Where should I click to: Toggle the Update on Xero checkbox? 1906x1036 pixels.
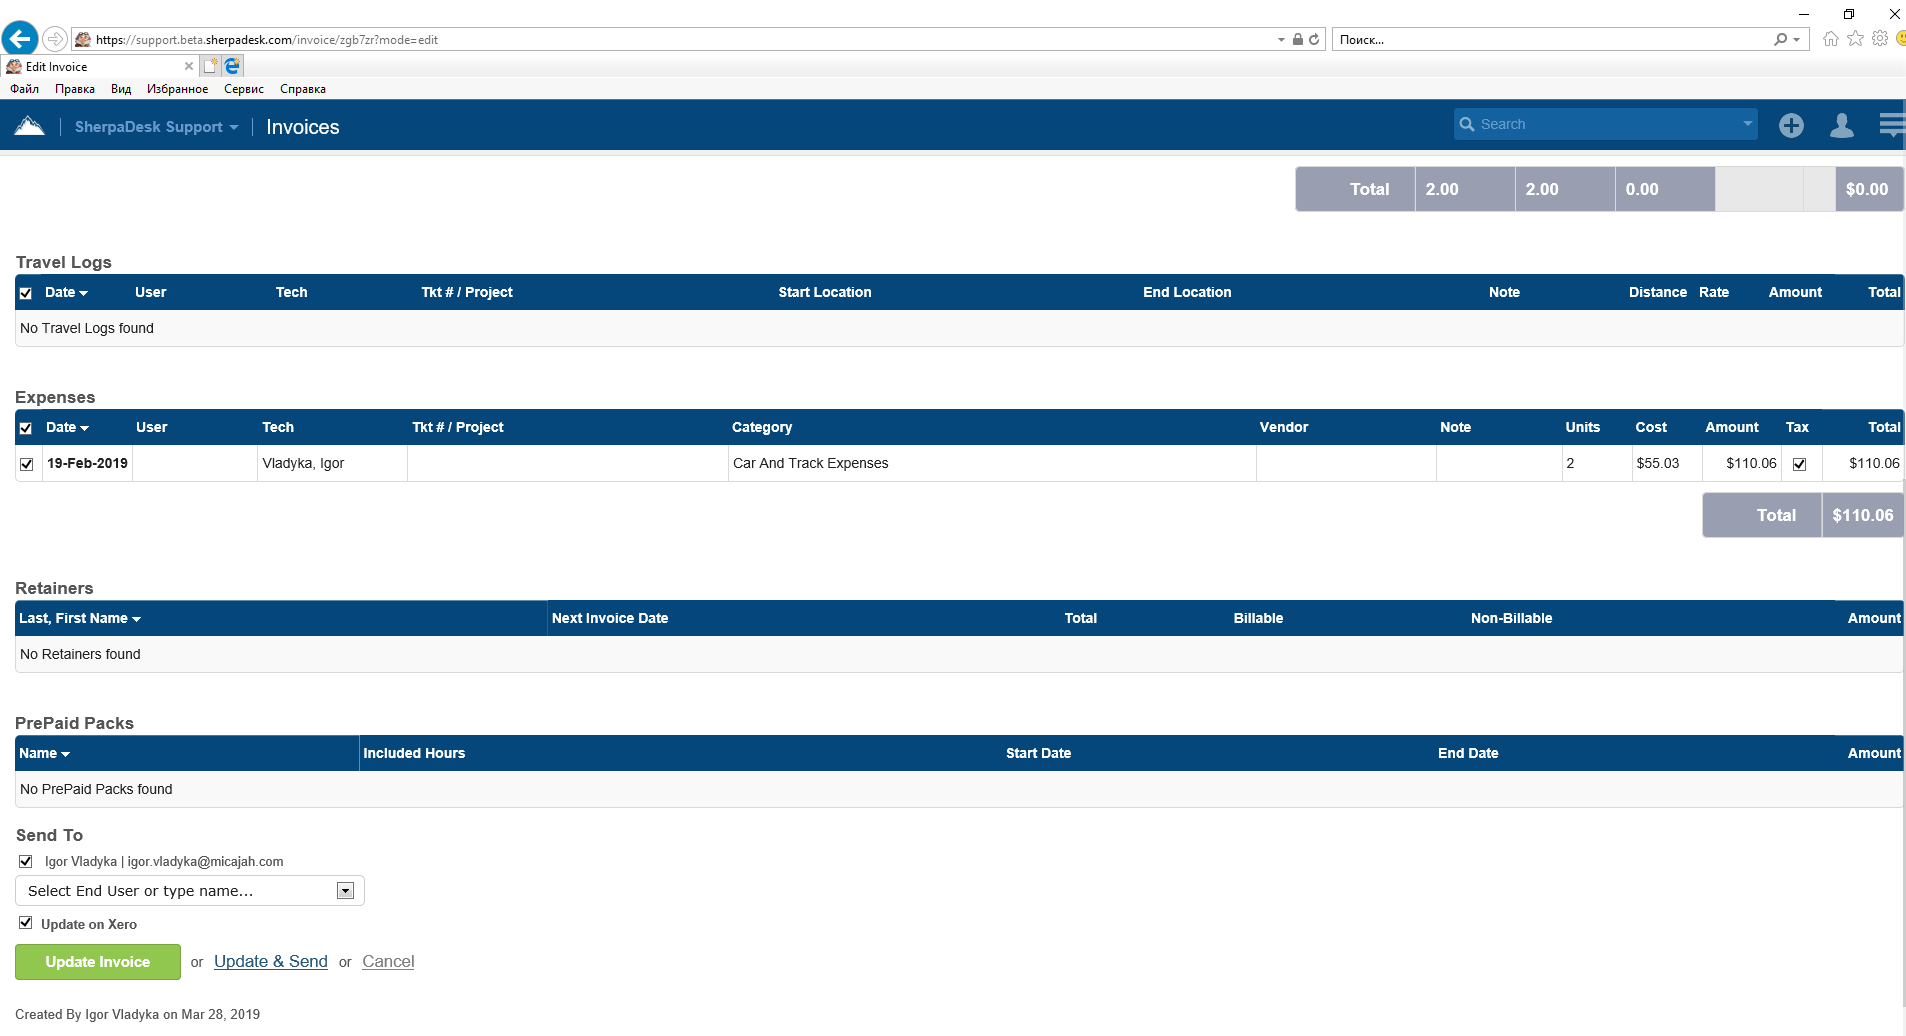[26, 923]
